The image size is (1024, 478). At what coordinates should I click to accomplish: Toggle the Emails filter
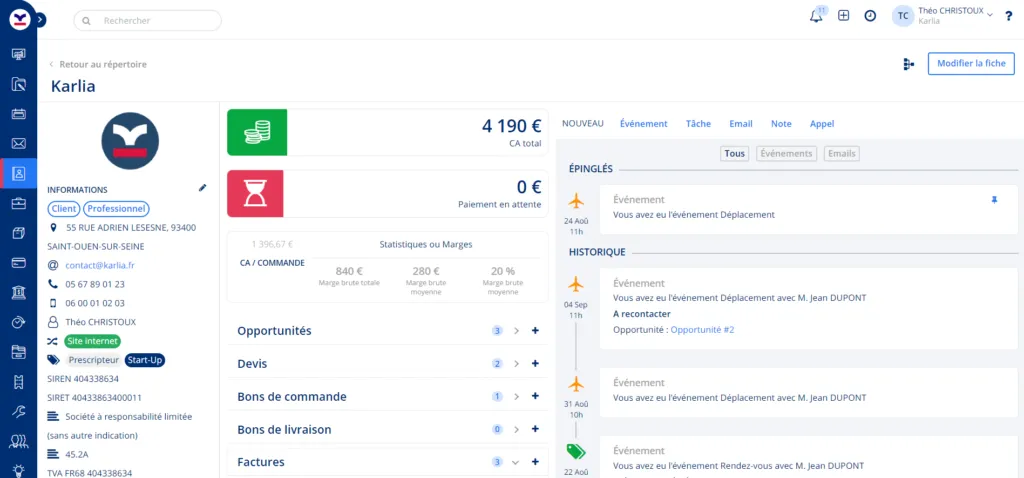tap(841, 154)
